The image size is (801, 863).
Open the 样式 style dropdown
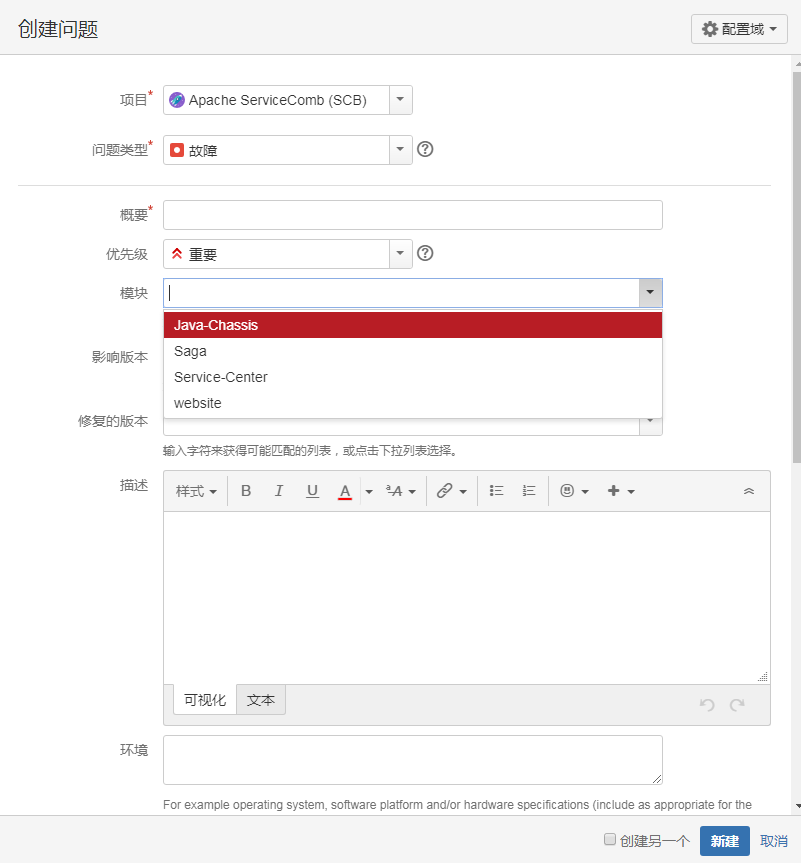(x=196, y=491)
